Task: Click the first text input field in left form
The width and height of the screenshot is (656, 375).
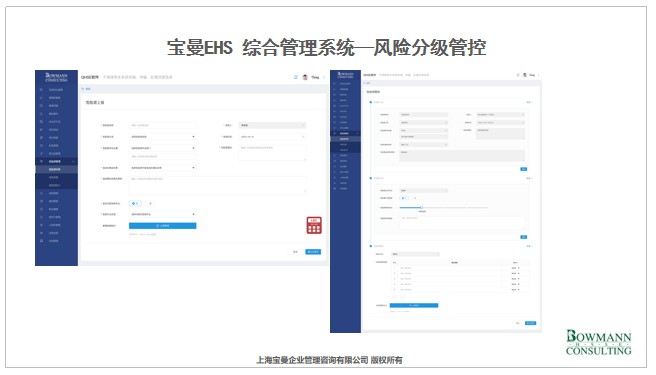Action: click(162, 125)
